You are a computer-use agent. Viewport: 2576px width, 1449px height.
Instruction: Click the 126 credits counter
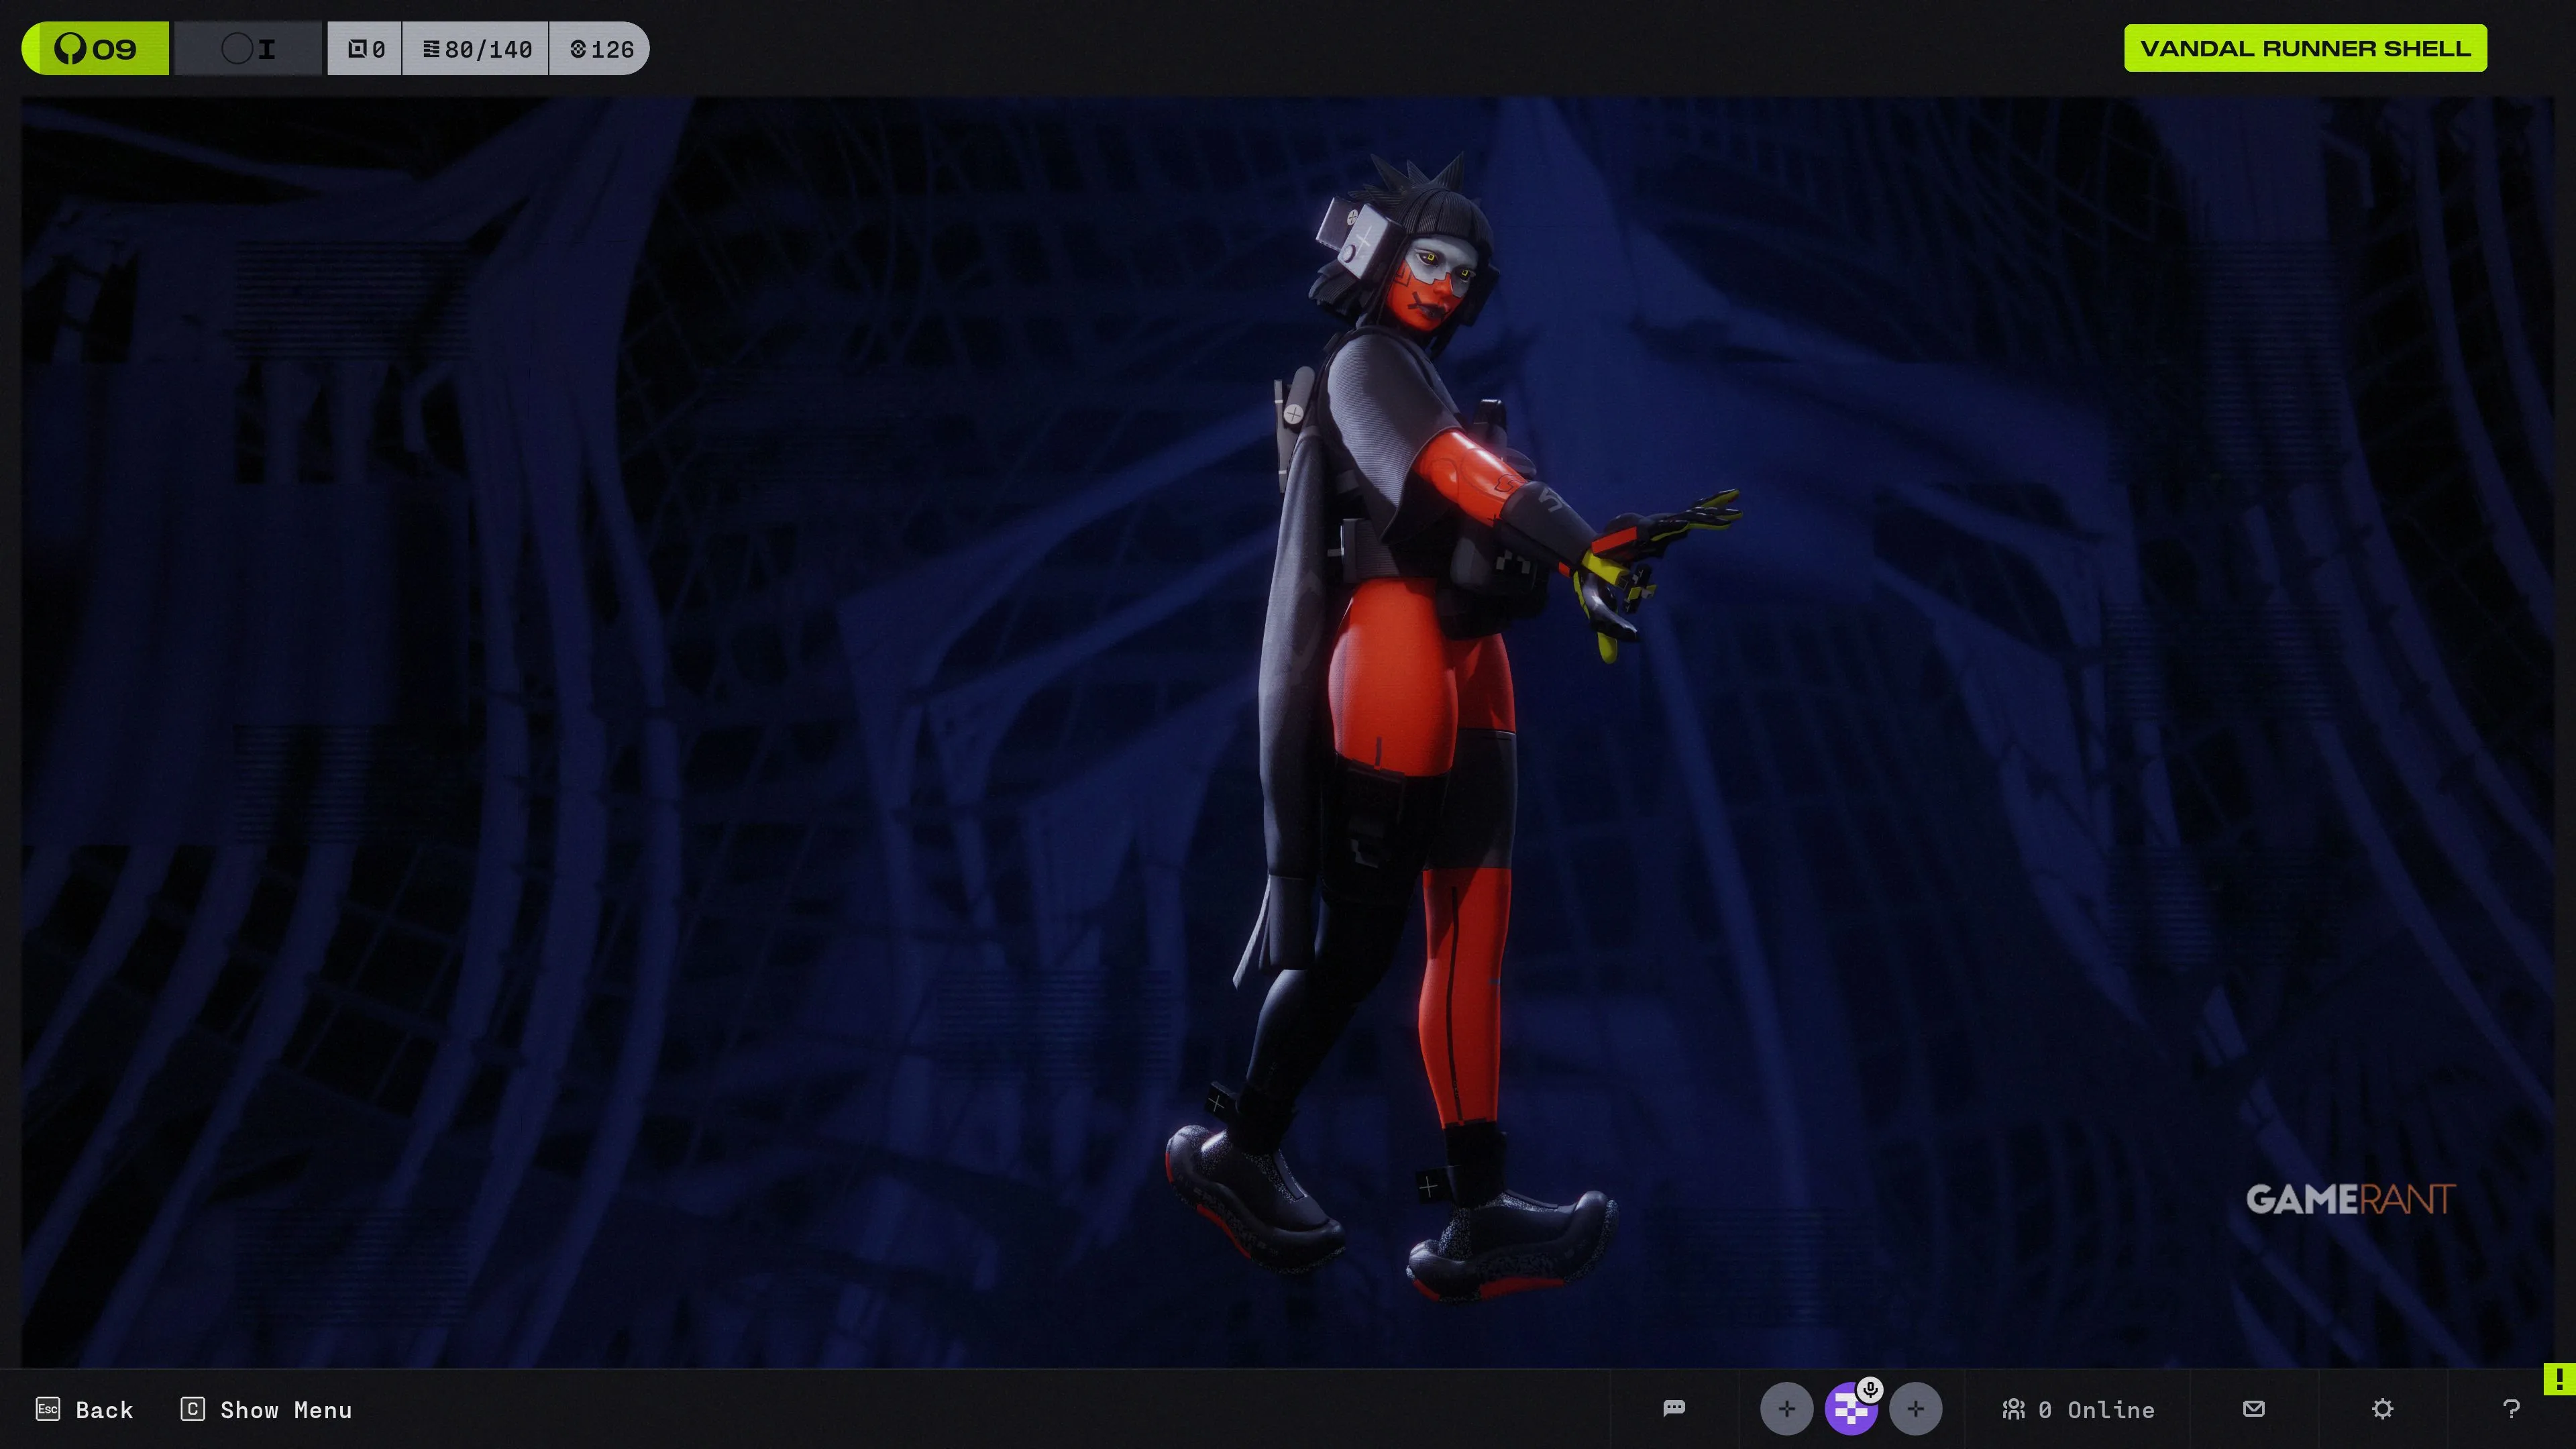pyautogui.click(x=600, y=48)
